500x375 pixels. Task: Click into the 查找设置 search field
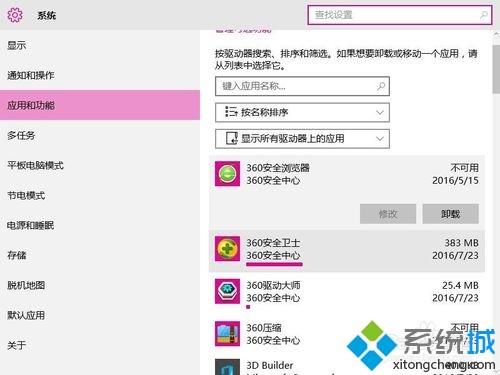pos(400,15)
